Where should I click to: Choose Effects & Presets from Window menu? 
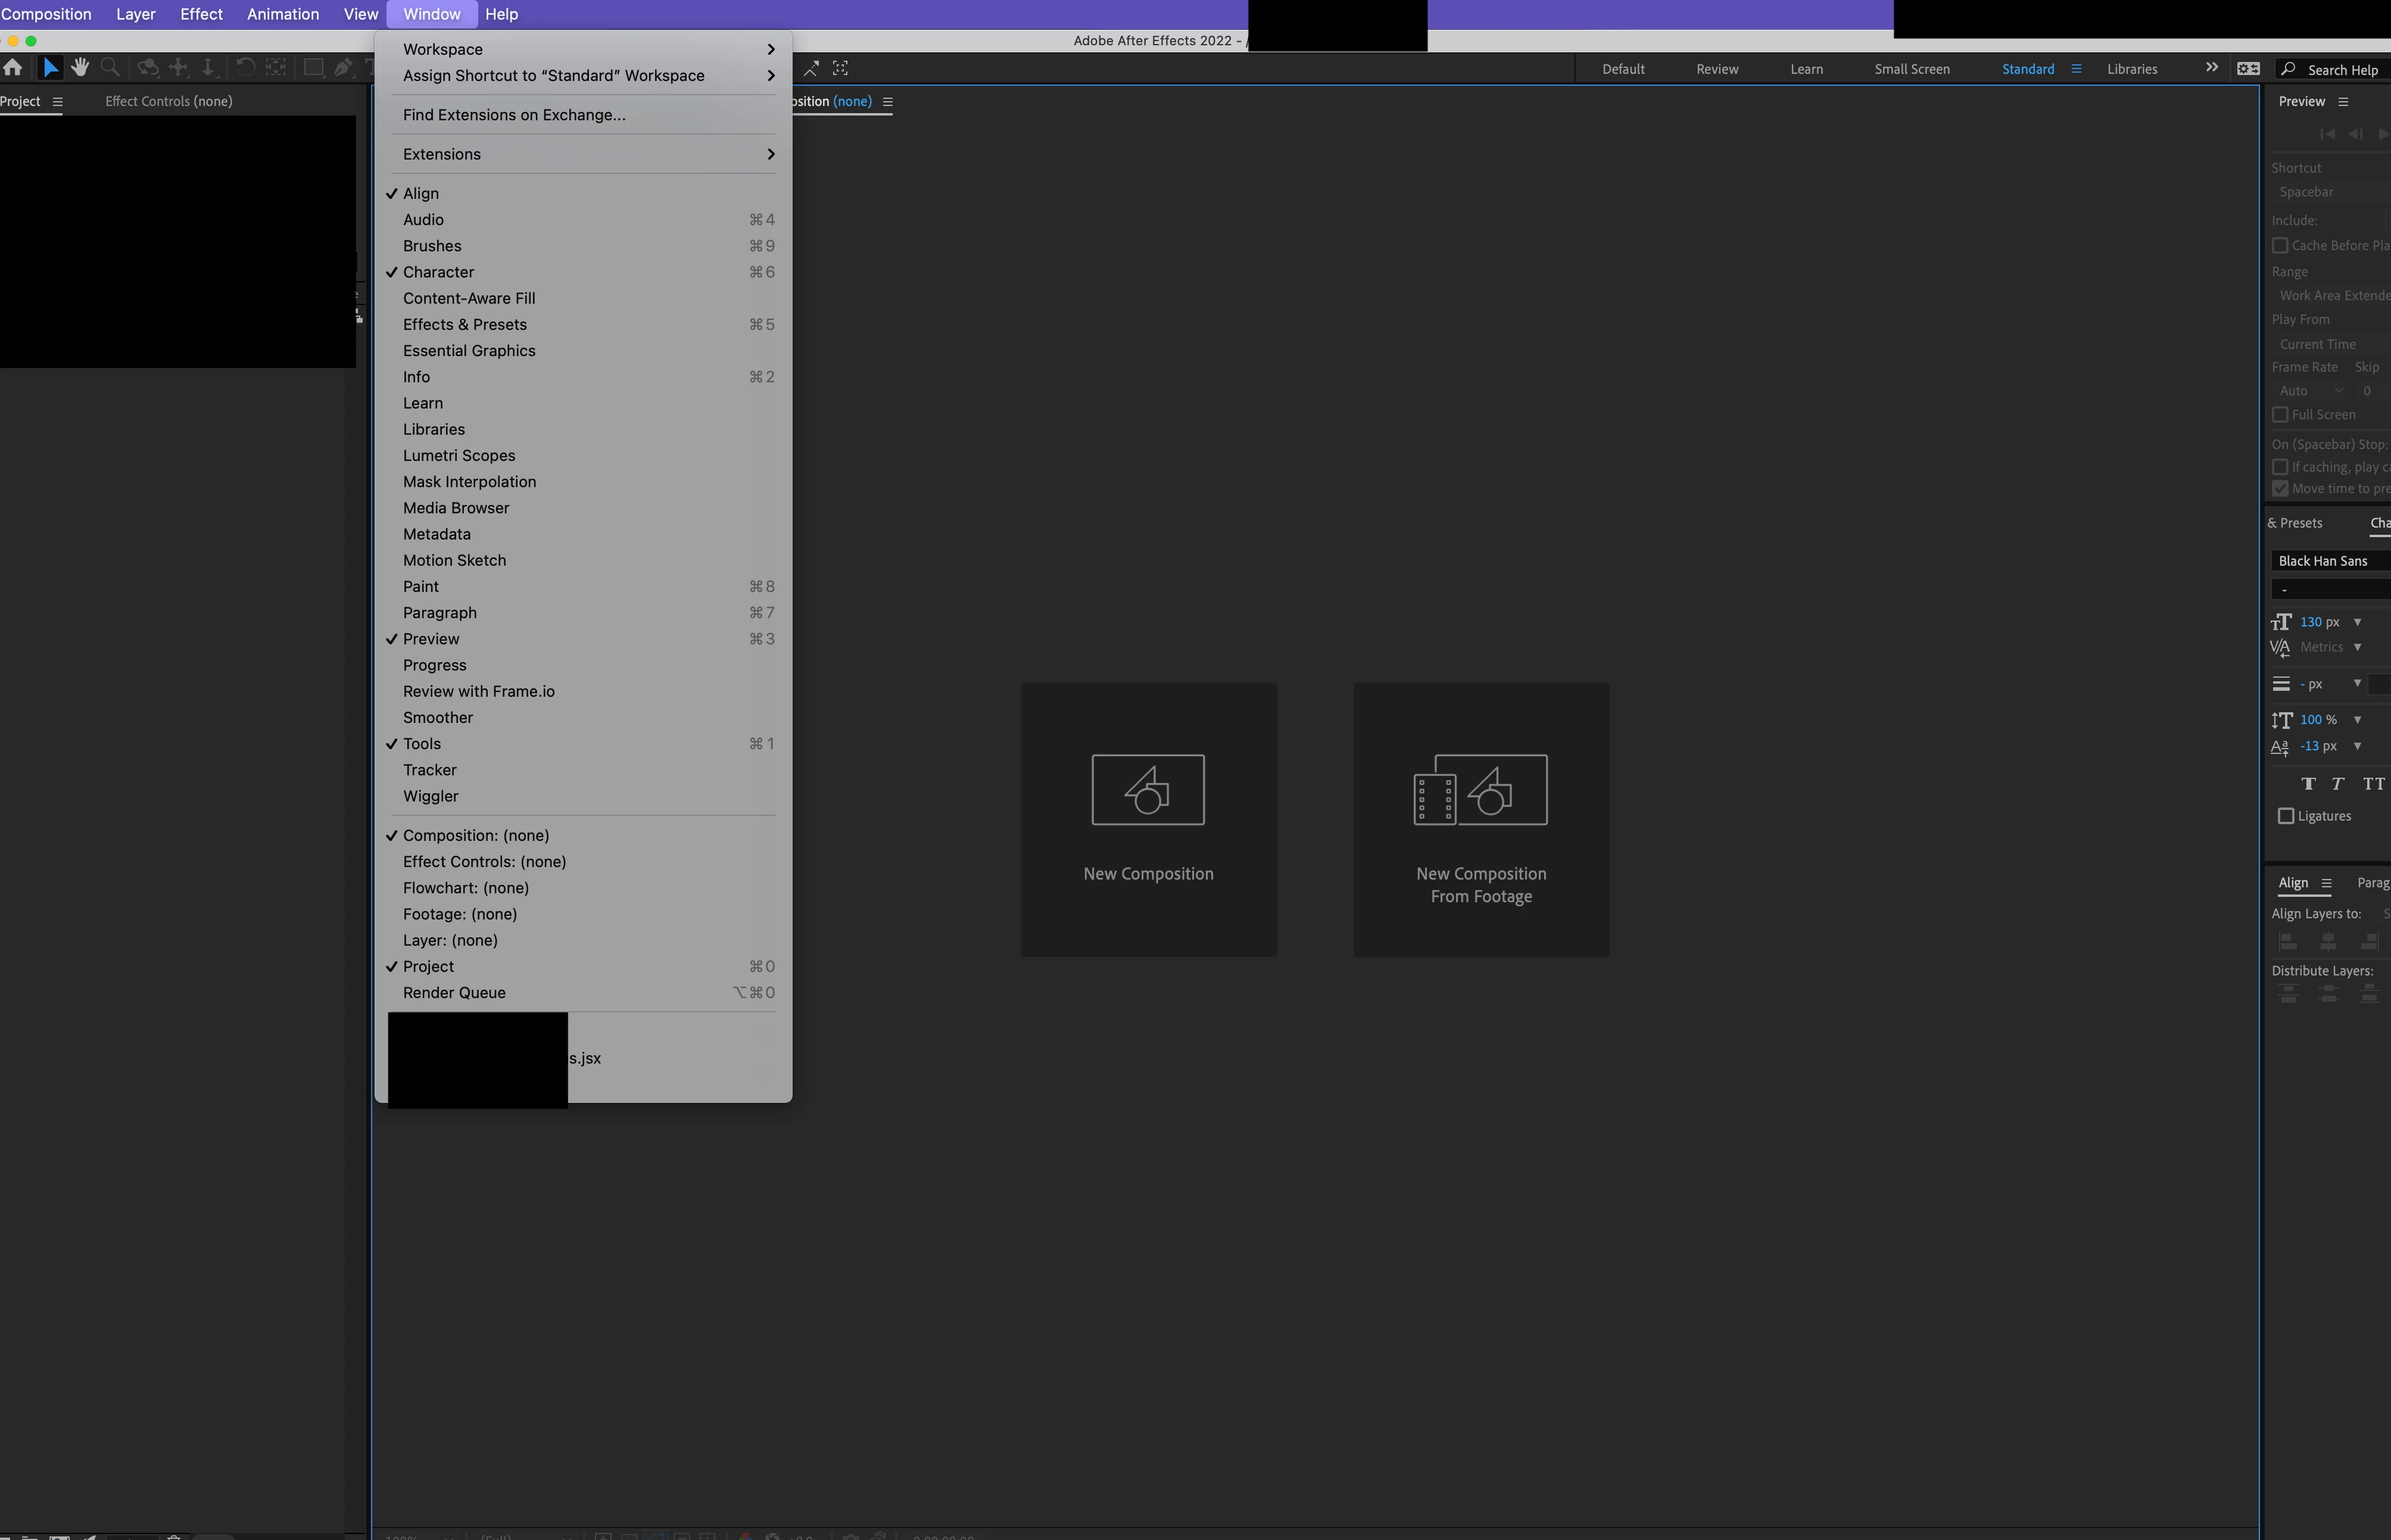465,324
